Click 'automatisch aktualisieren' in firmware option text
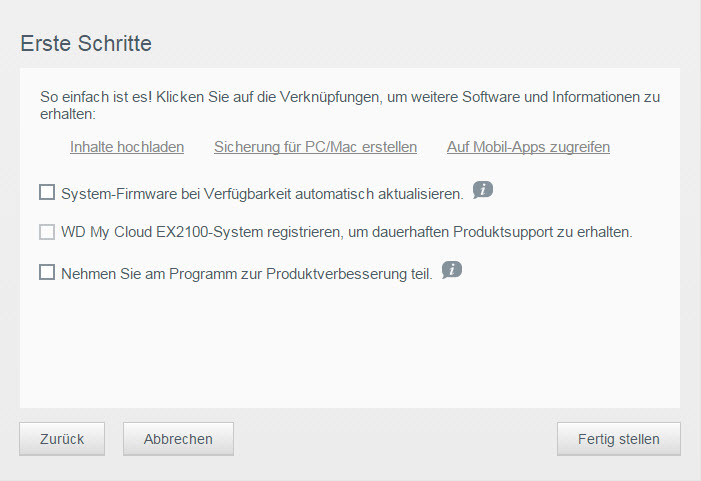This screenshot has width=701, height=481. point(379,194)
